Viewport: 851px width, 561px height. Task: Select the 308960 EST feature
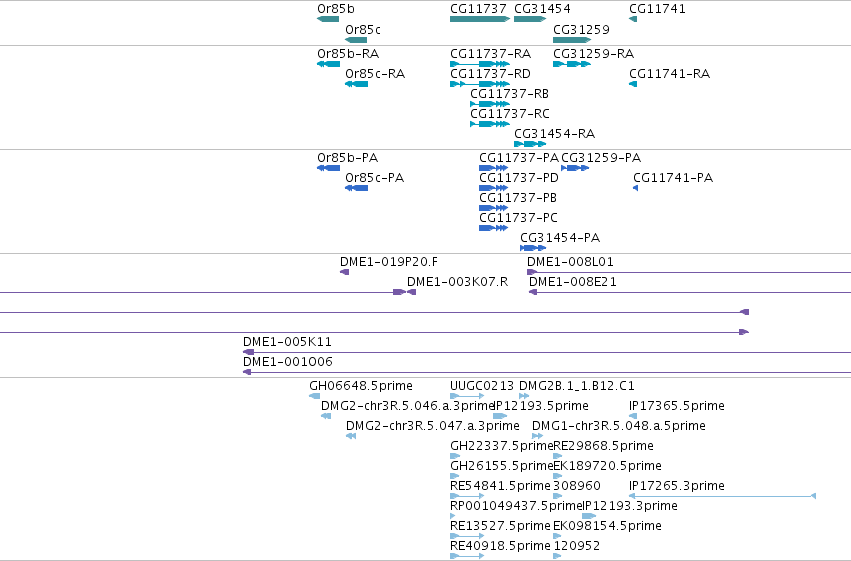point(558,496)
